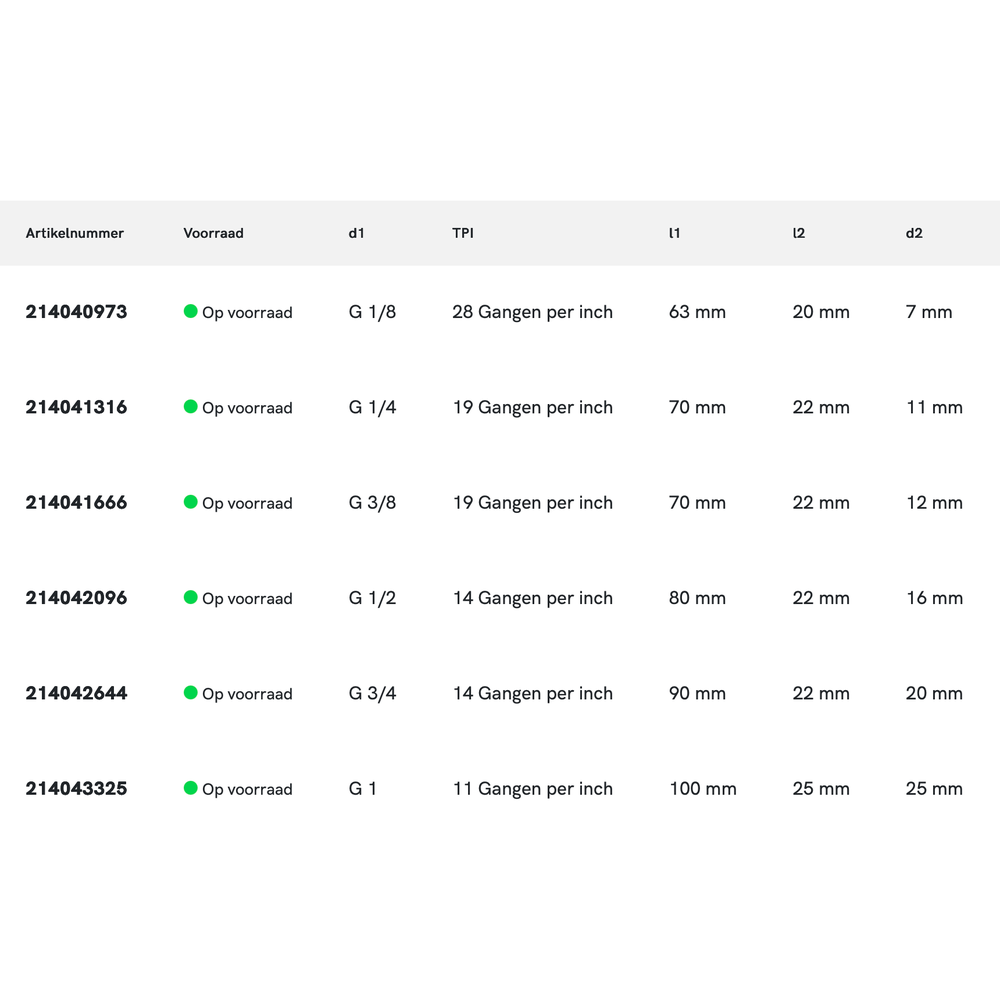Click green status dot in 214042096 row
Screen dimensions: 1000x1000
pos(190,597)
